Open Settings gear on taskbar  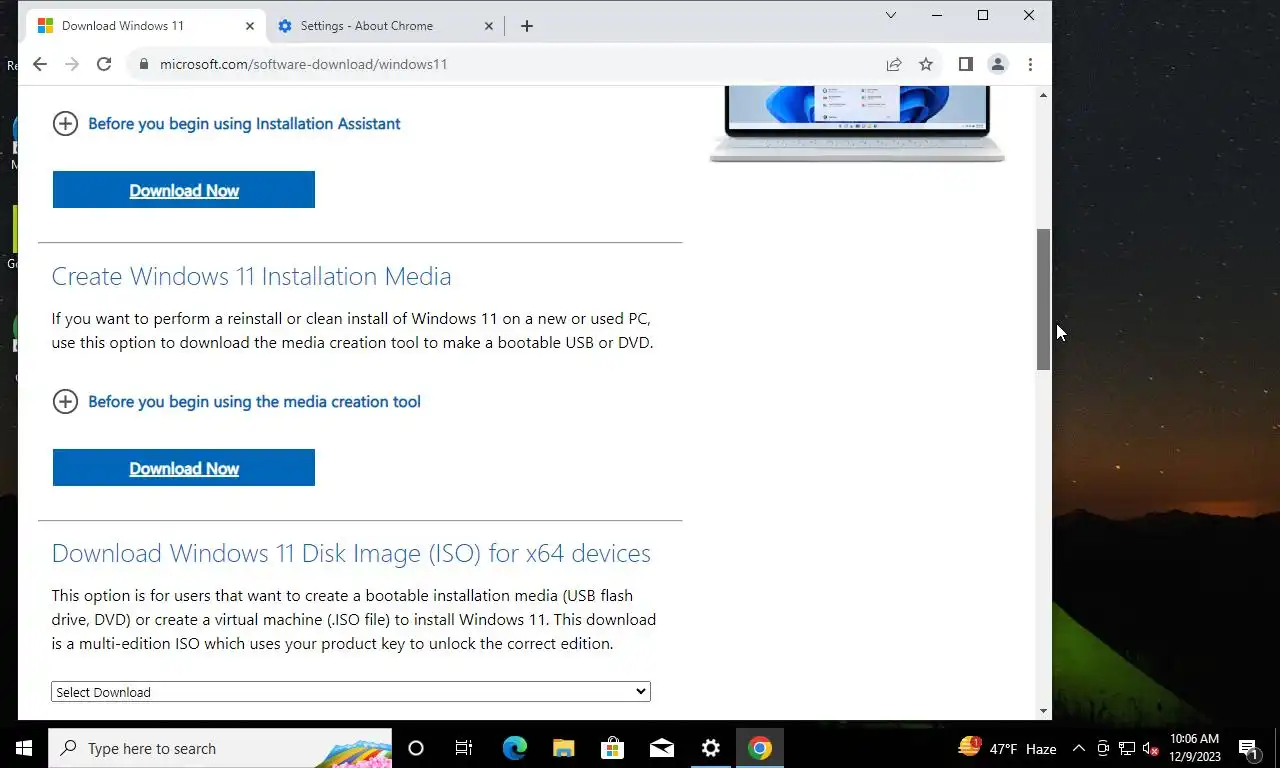(710, 748)
